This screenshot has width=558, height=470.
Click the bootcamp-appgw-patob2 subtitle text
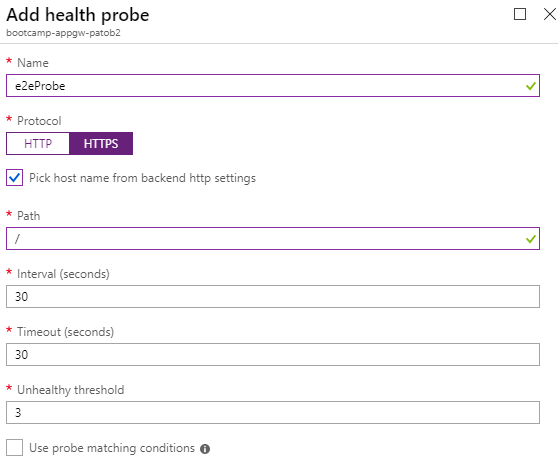pyautogui.click(x=63, y=33)
